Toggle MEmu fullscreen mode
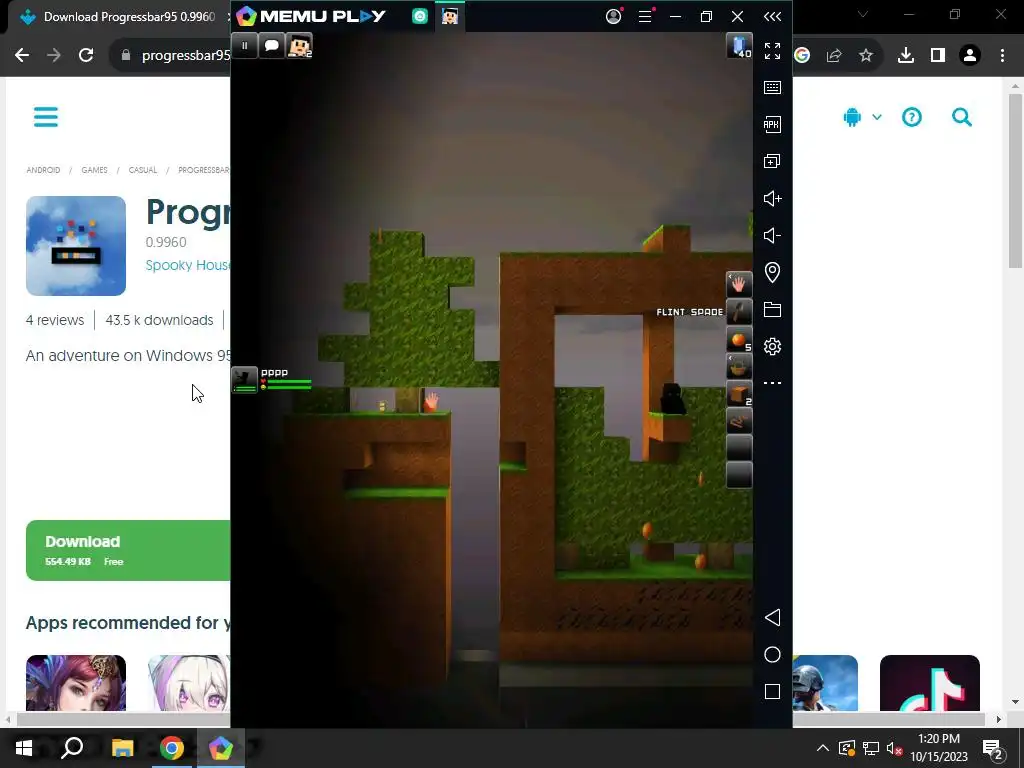The height and width of the screenshot is (768, 1024). point(772,51)
